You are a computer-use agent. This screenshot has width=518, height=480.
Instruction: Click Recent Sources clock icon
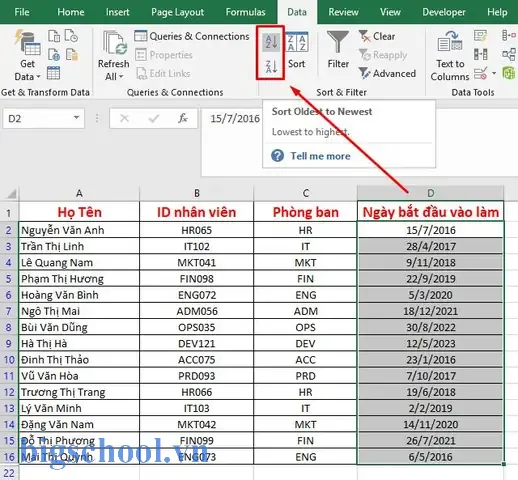pyautogui.click(x=71, y=36)
